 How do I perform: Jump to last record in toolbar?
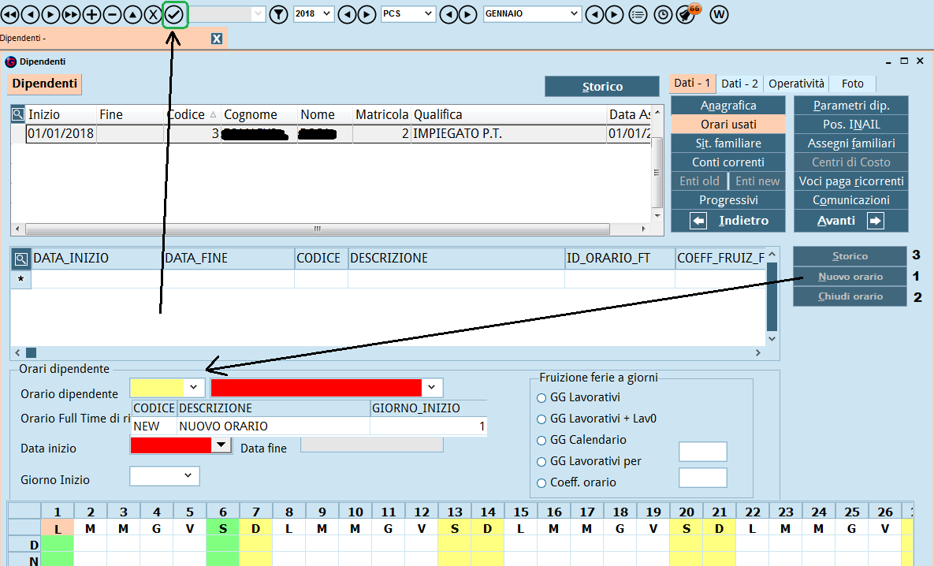[x=71, y=14]
